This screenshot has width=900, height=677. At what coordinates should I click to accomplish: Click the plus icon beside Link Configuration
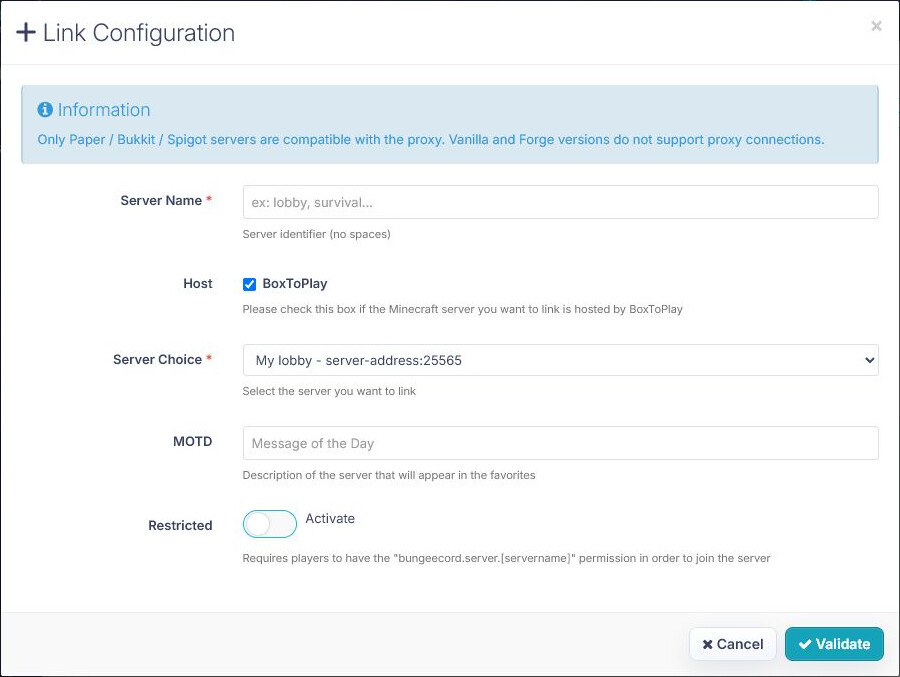tap(26, 32)
